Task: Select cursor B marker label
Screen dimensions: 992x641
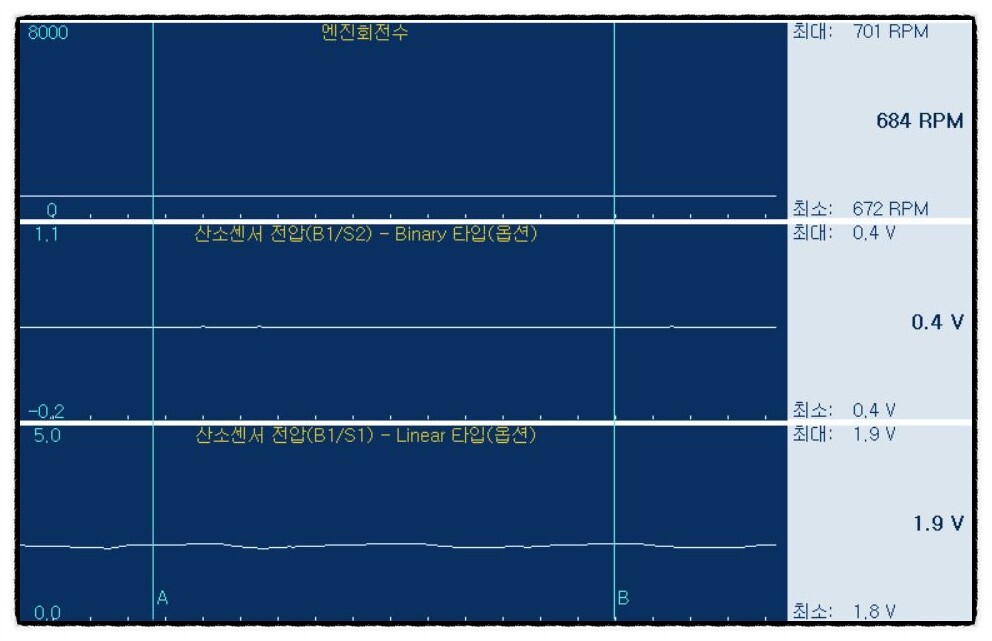Action: pos(623,597)
